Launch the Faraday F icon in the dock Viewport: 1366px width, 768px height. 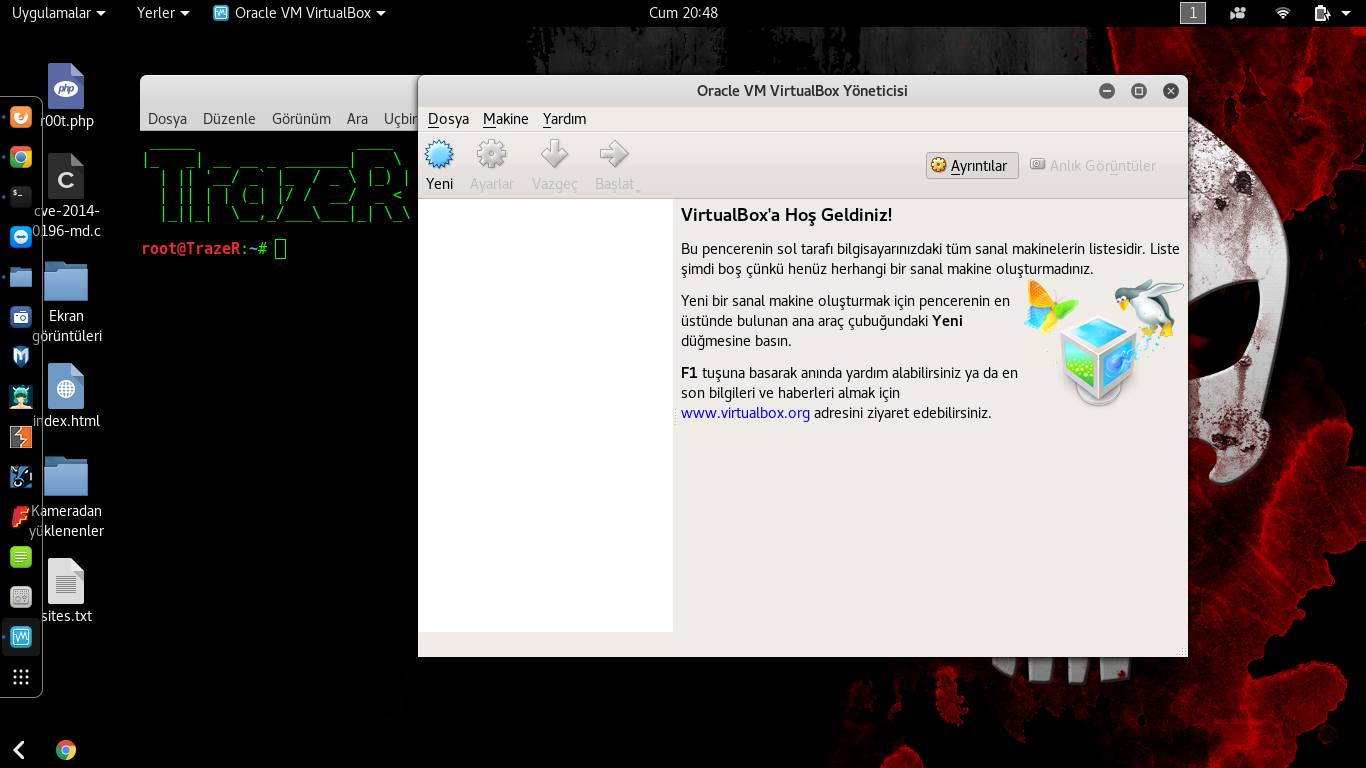[x=21, y=517]
